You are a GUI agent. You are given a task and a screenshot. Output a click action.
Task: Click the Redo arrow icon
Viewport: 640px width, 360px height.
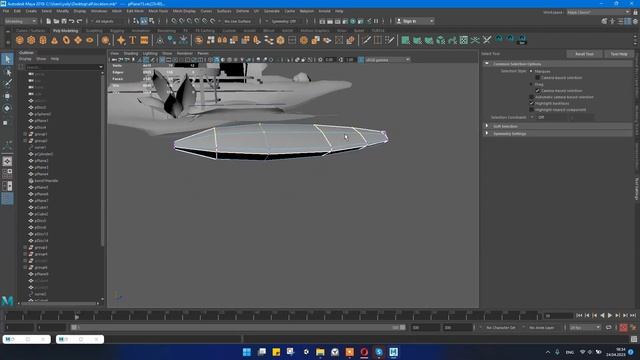[80, 21]
